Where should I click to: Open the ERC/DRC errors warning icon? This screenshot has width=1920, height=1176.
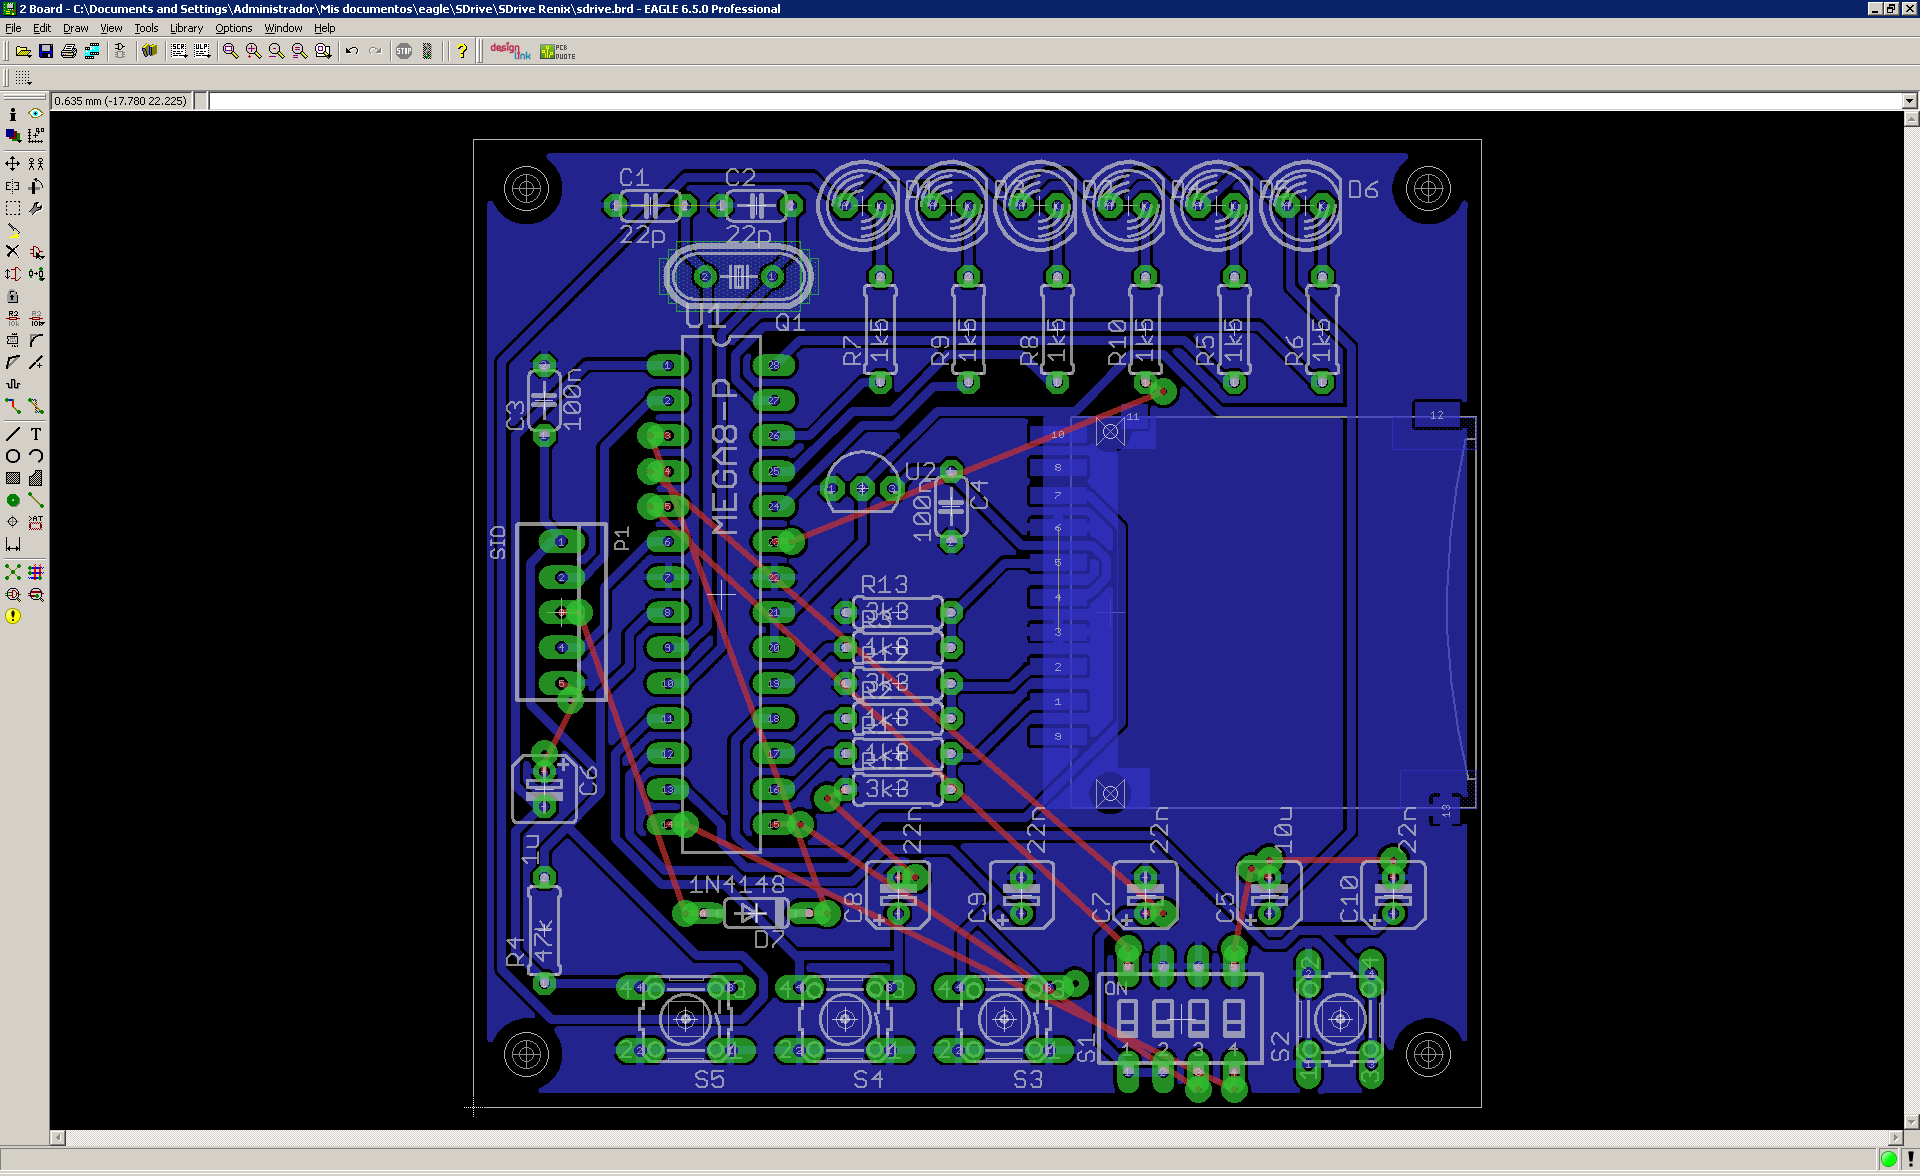point(13,616)
